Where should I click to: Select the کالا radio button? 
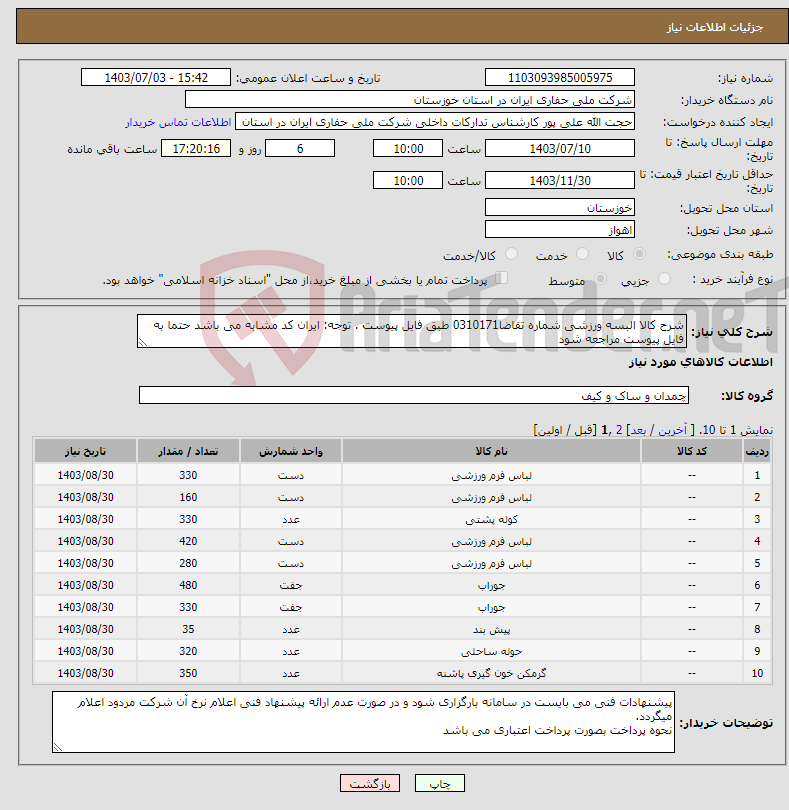click(x=639, y=254)
